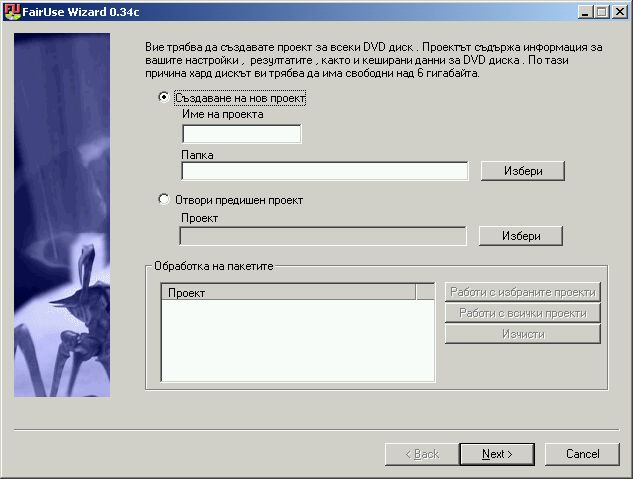Image resolution: width=633 pixels, height=479 pixels.
Task: Click the 'Работи с всички проекти' button
Action: 523,313
